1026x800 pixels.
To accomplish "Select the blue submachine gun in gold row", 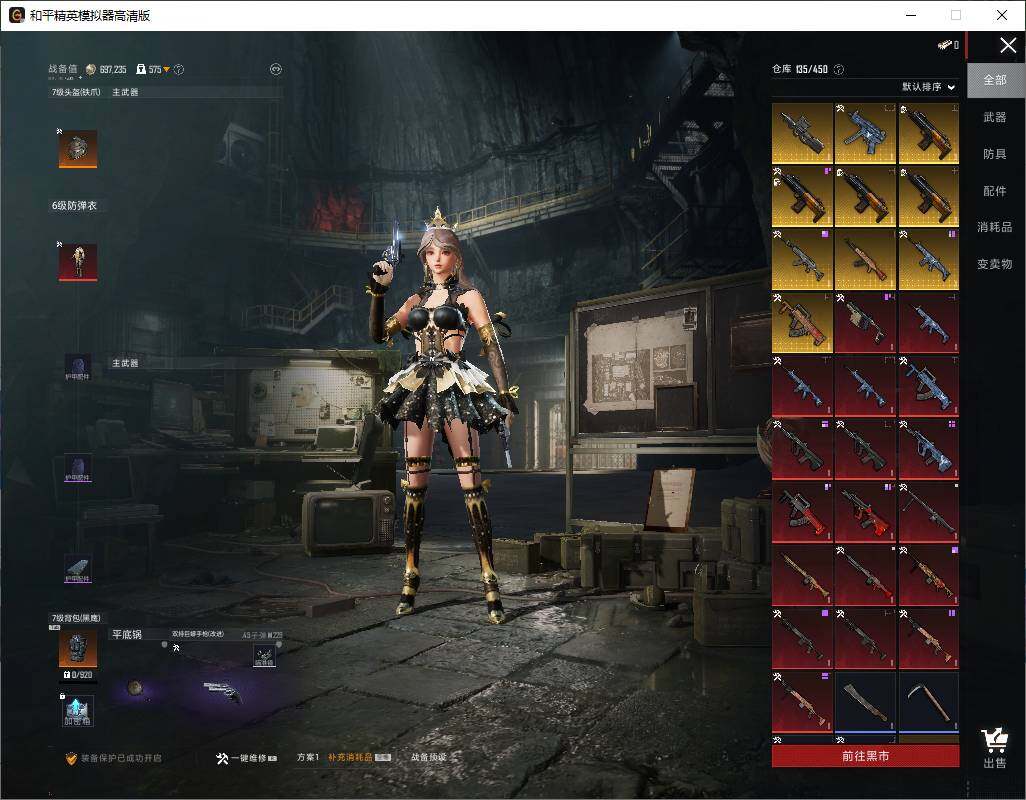I will (x=865, y=133).
